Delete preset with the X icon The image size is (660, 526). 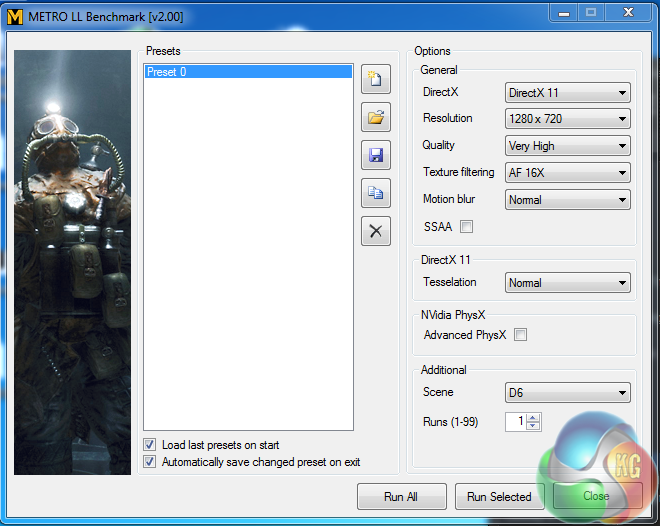(x=376, y=231)
